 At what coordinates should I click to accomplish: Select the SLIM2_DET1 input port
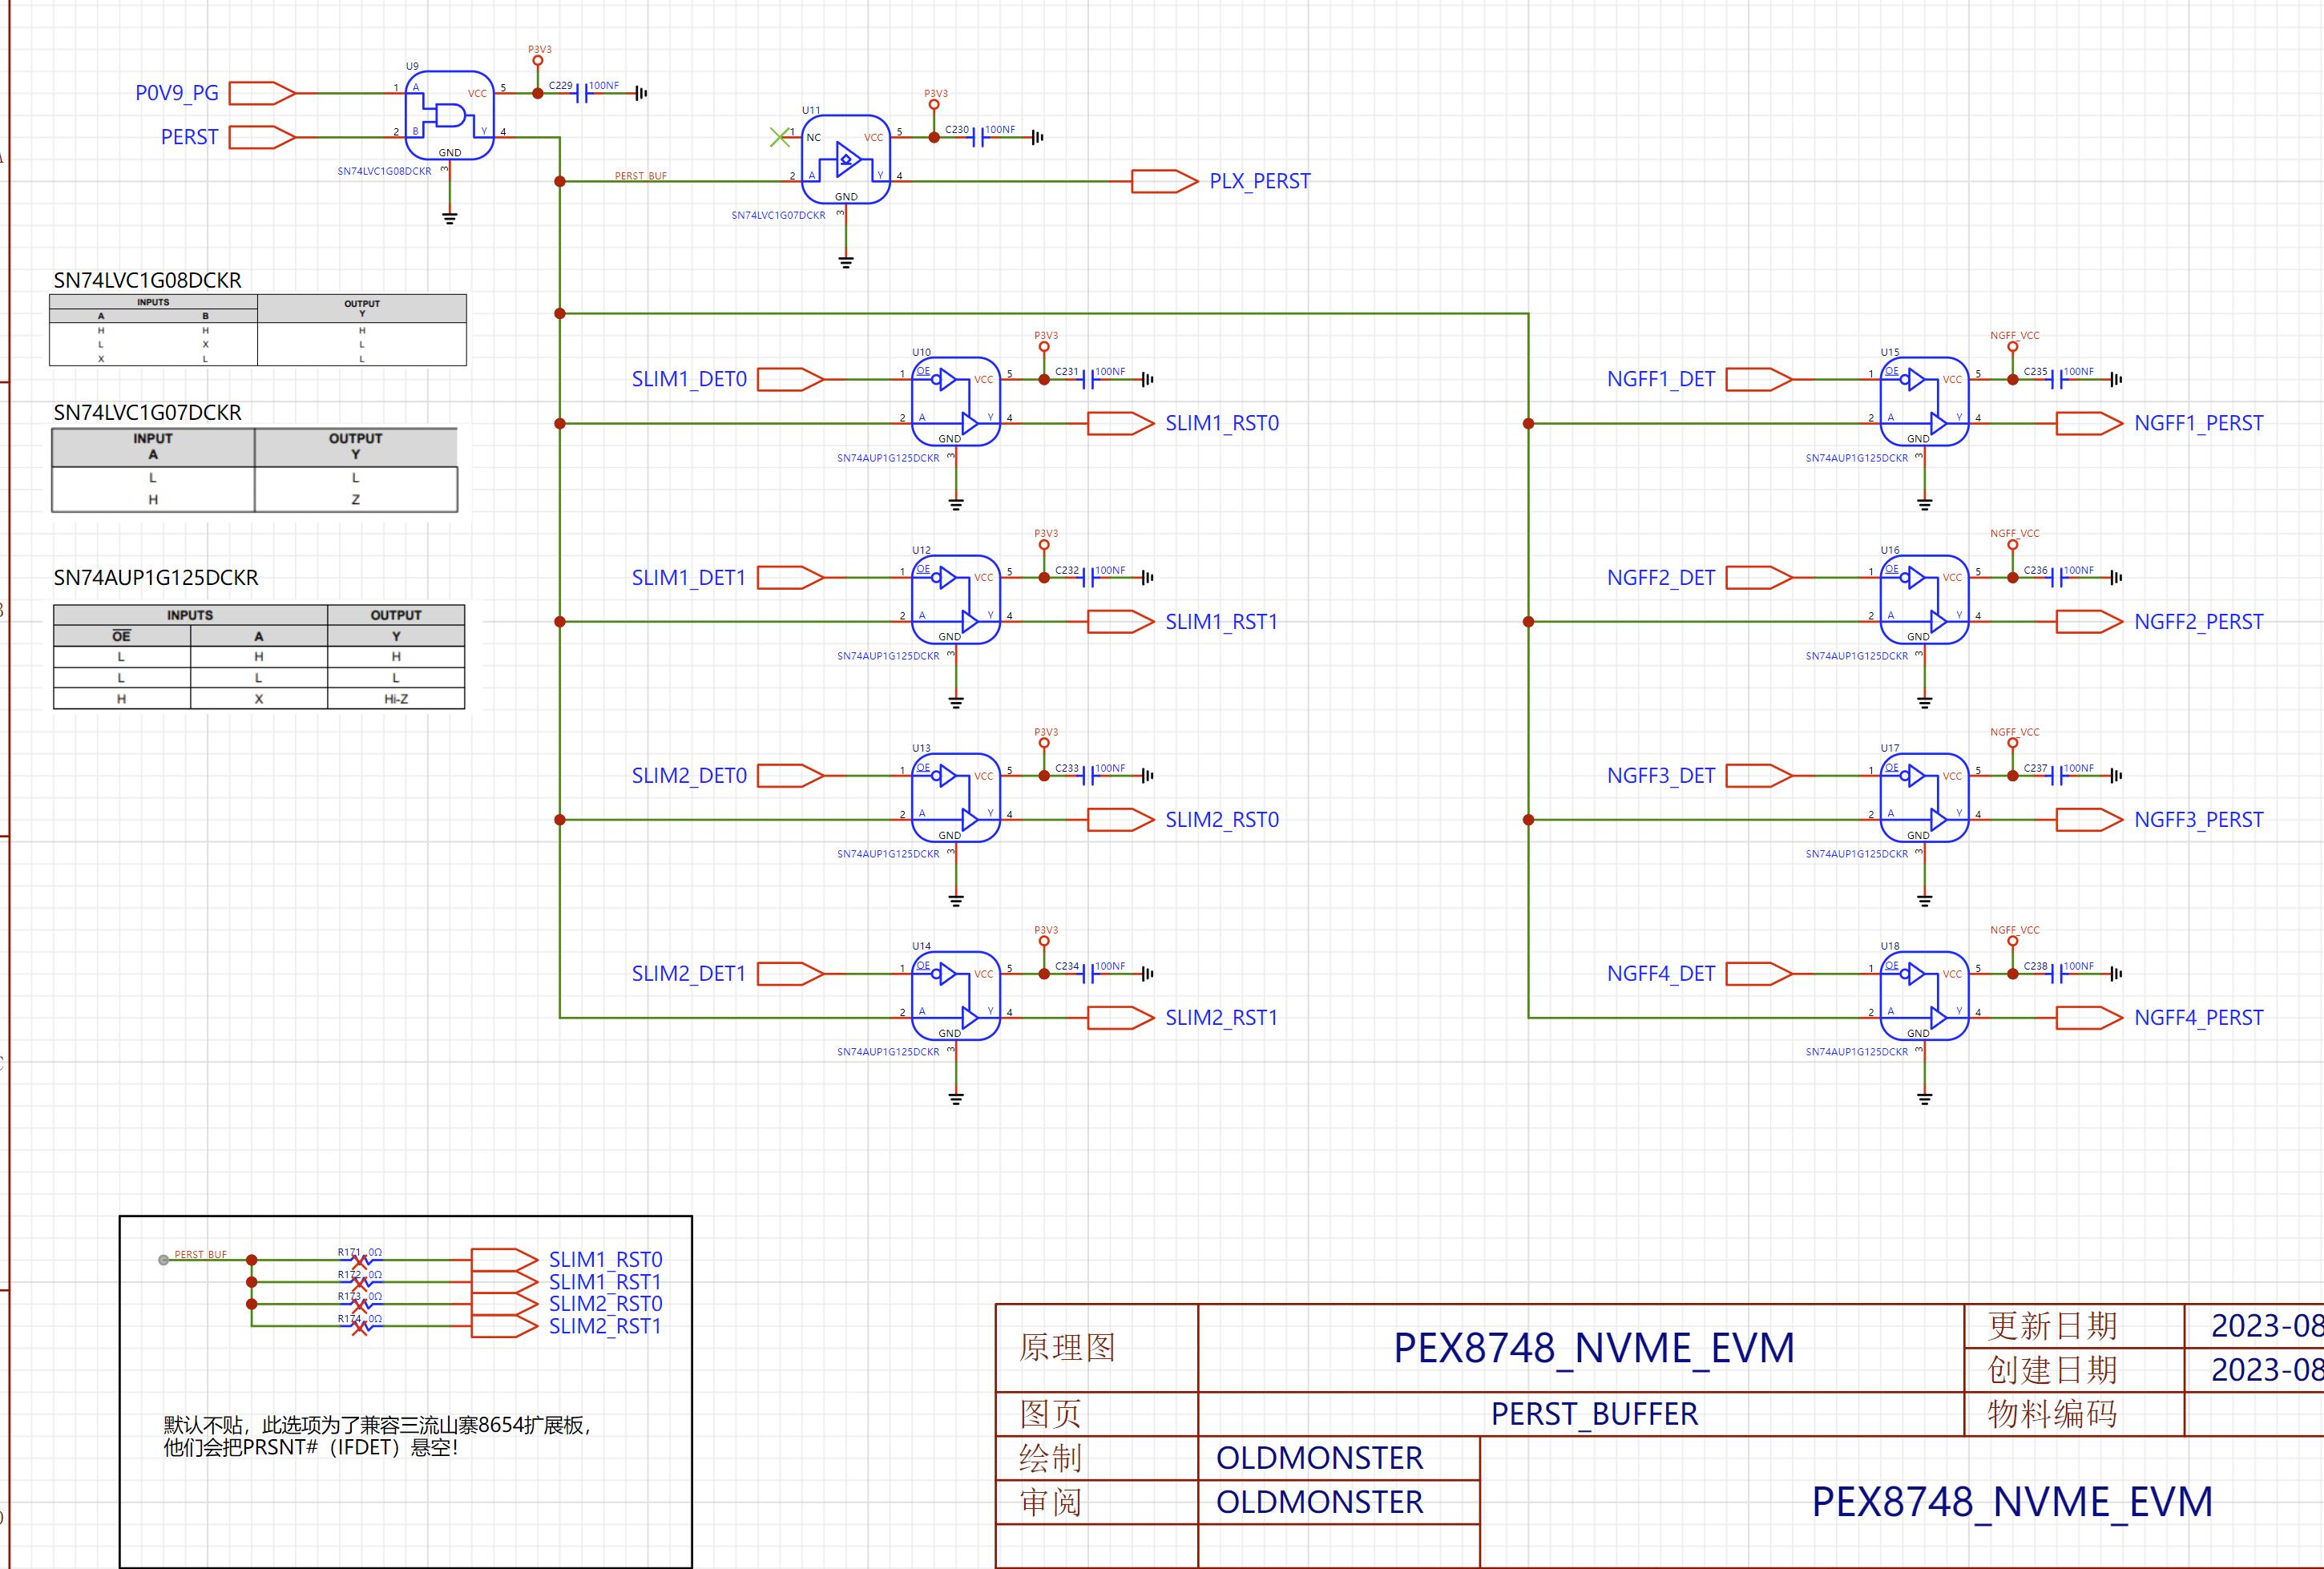pos(791,973)
